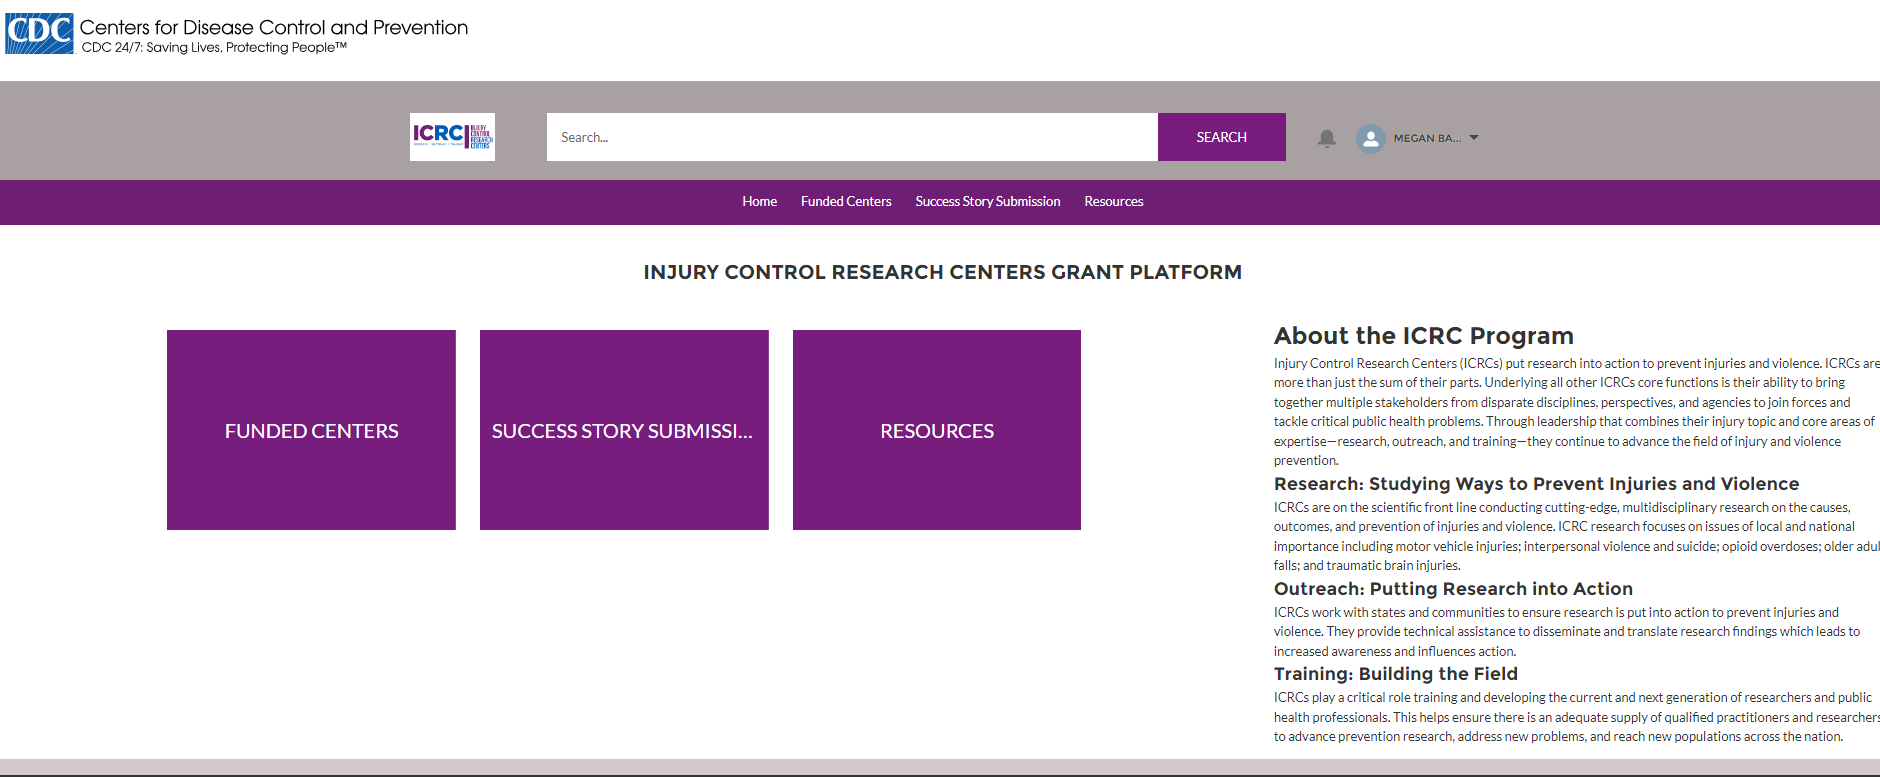Open the SUCCESS STORY SUBMISSI... tile
The image size is (1880, 777).
(x=624, y=430)
